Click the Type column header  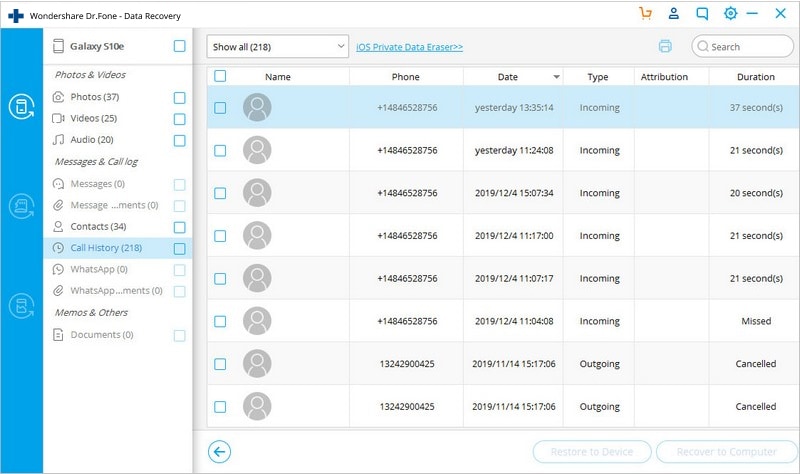point(598,77)
